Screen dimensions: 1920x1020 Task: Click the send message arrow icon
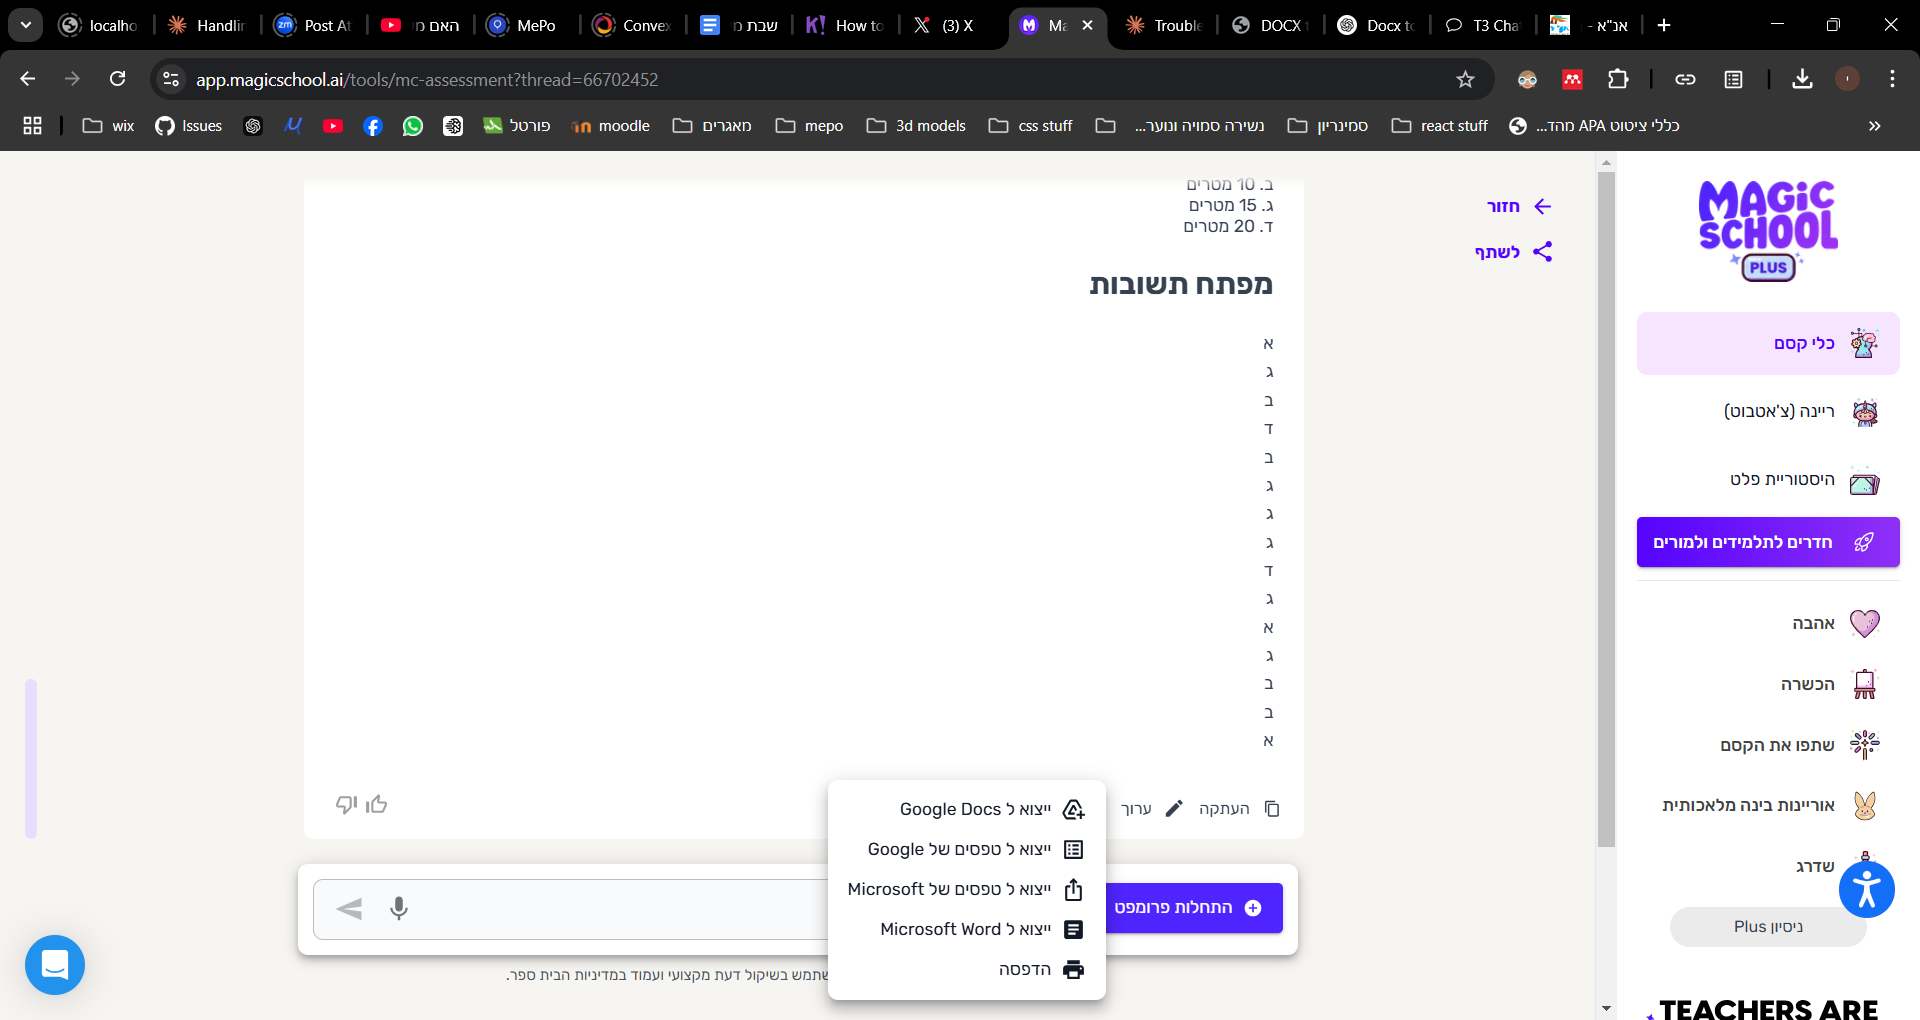[349, 908]
